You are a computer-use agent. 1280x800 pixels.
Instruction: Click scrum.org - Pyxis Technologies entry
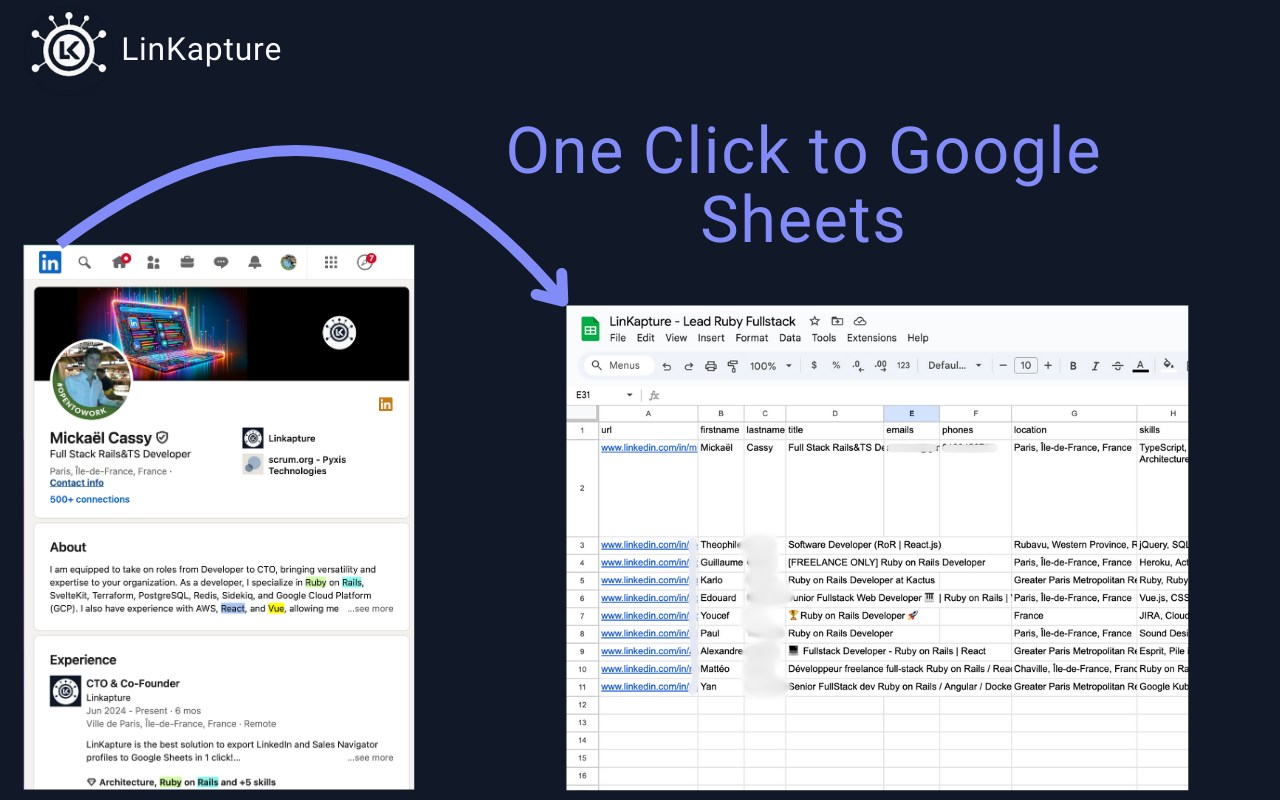point(295,465)
